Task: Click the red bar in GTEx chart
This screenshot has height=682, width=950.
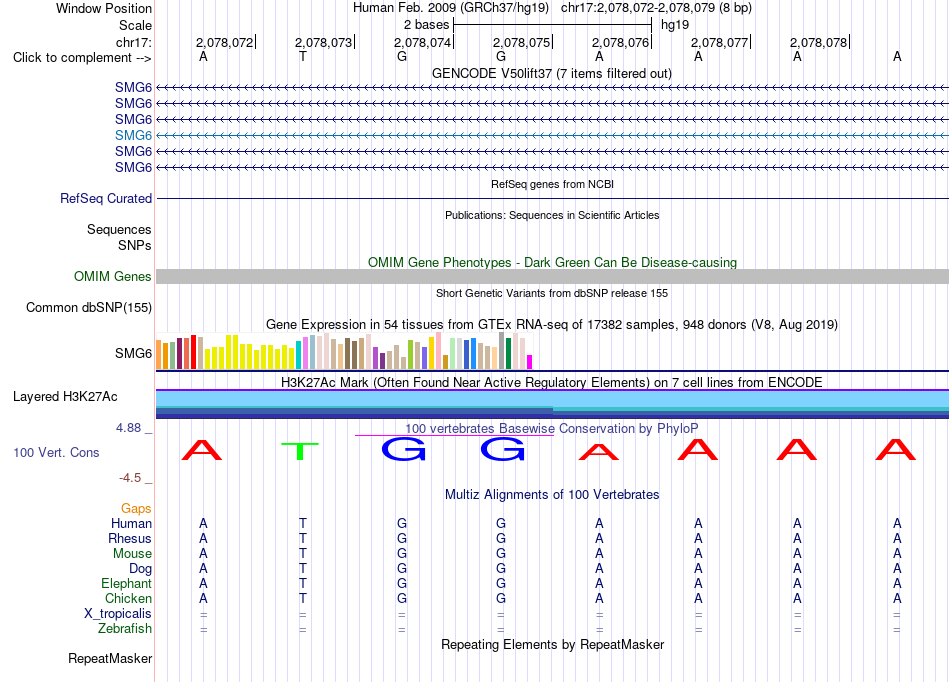Action: 193,352
